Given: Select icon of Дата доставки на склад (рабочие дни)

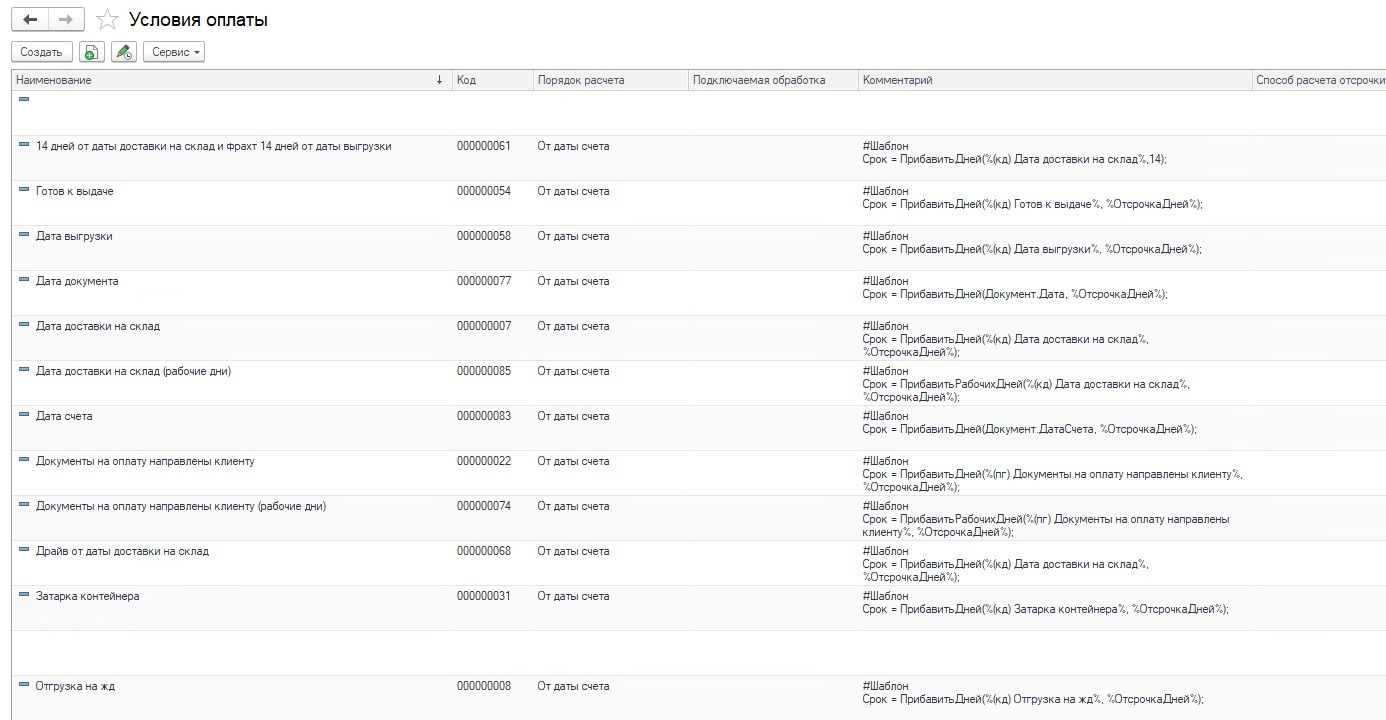Looking at the screenshot, I should click(x=24, y=369).
